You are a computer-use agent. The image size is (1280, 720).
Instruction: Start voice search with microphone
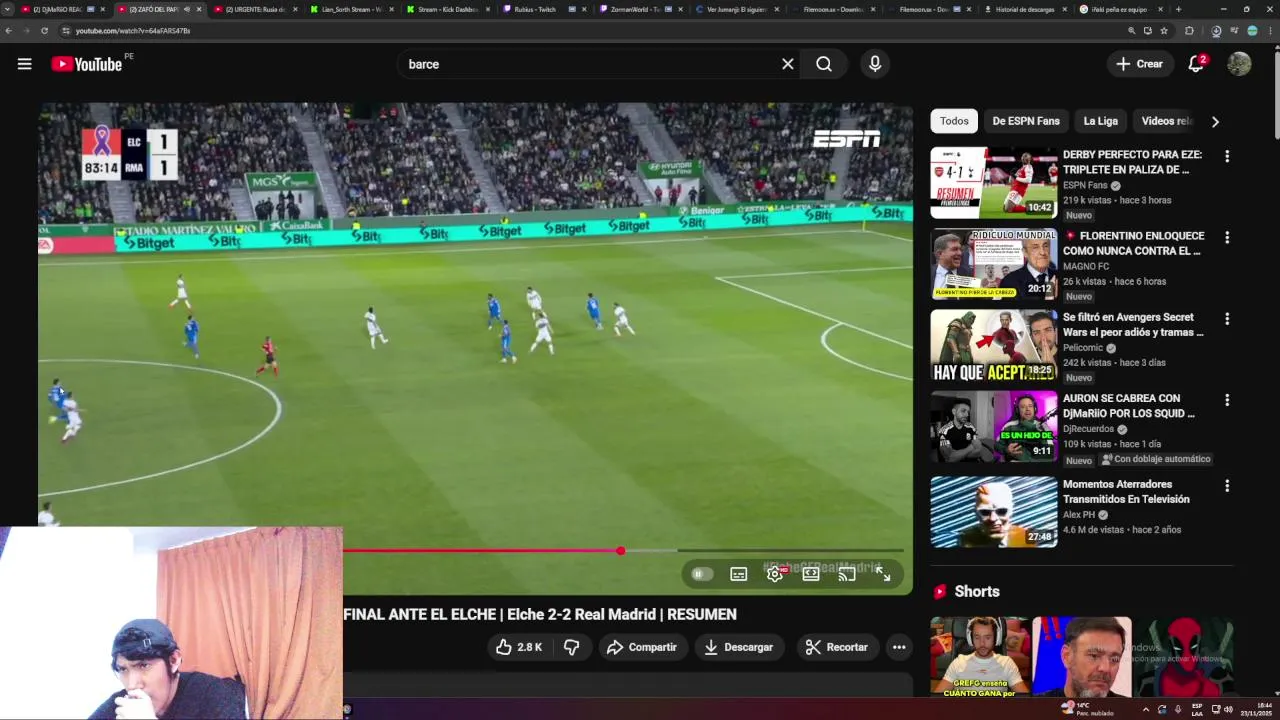click(x=875, y=64)
